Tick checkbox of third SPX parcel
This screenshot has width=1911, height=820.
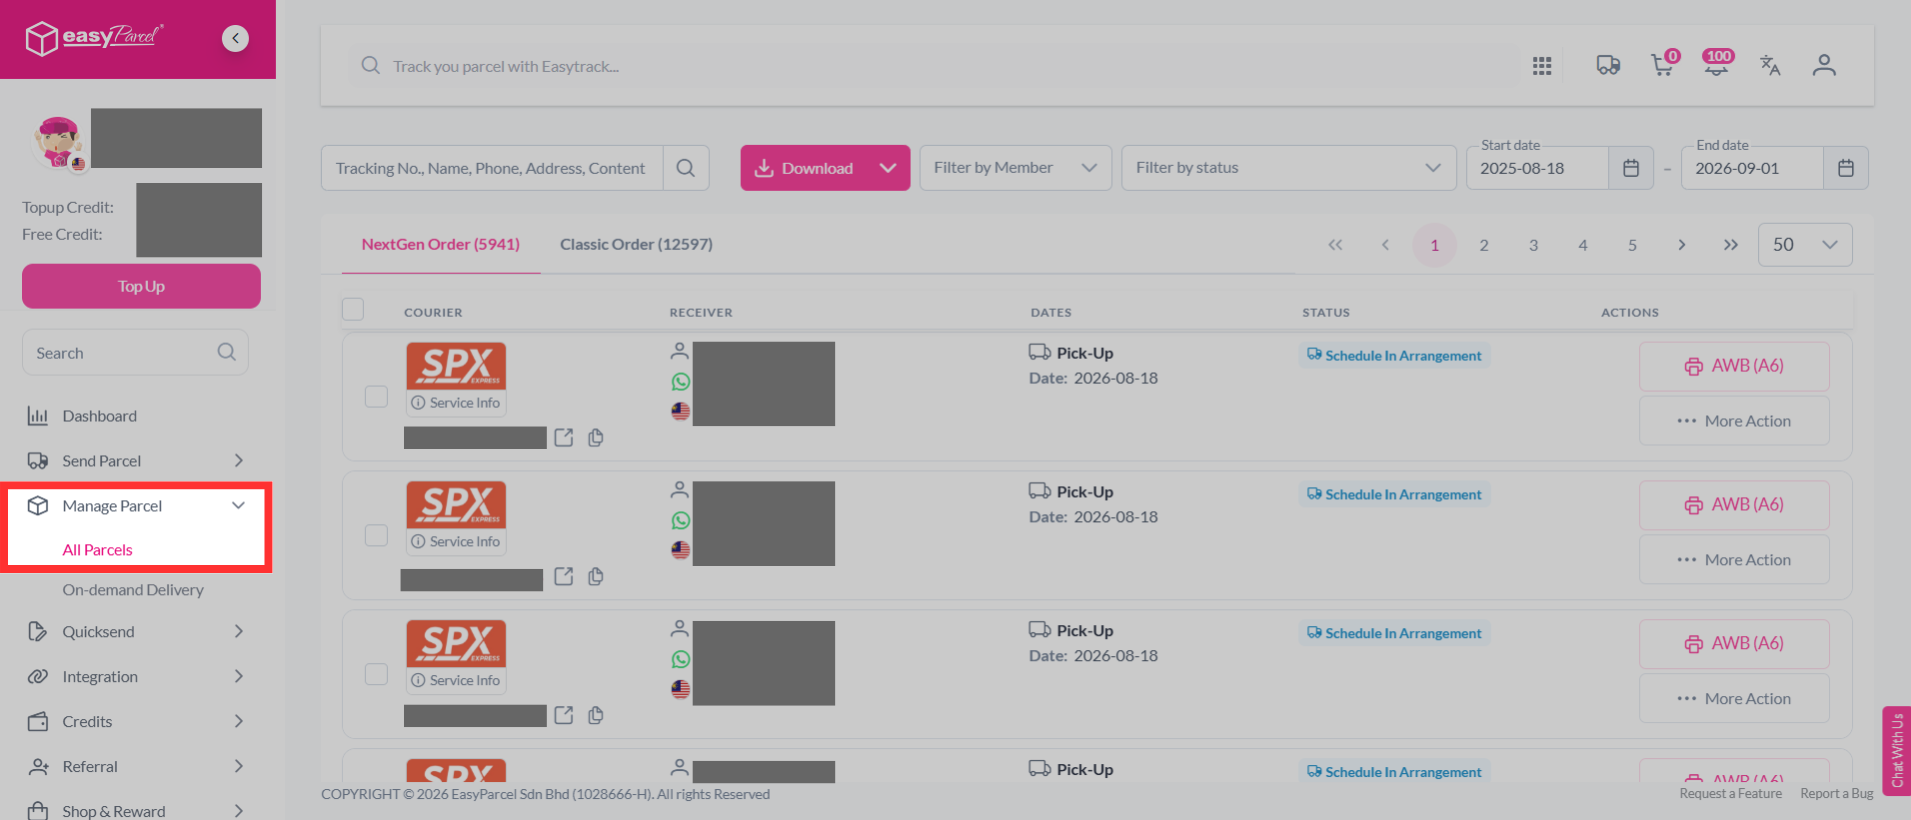click(376, 674)
